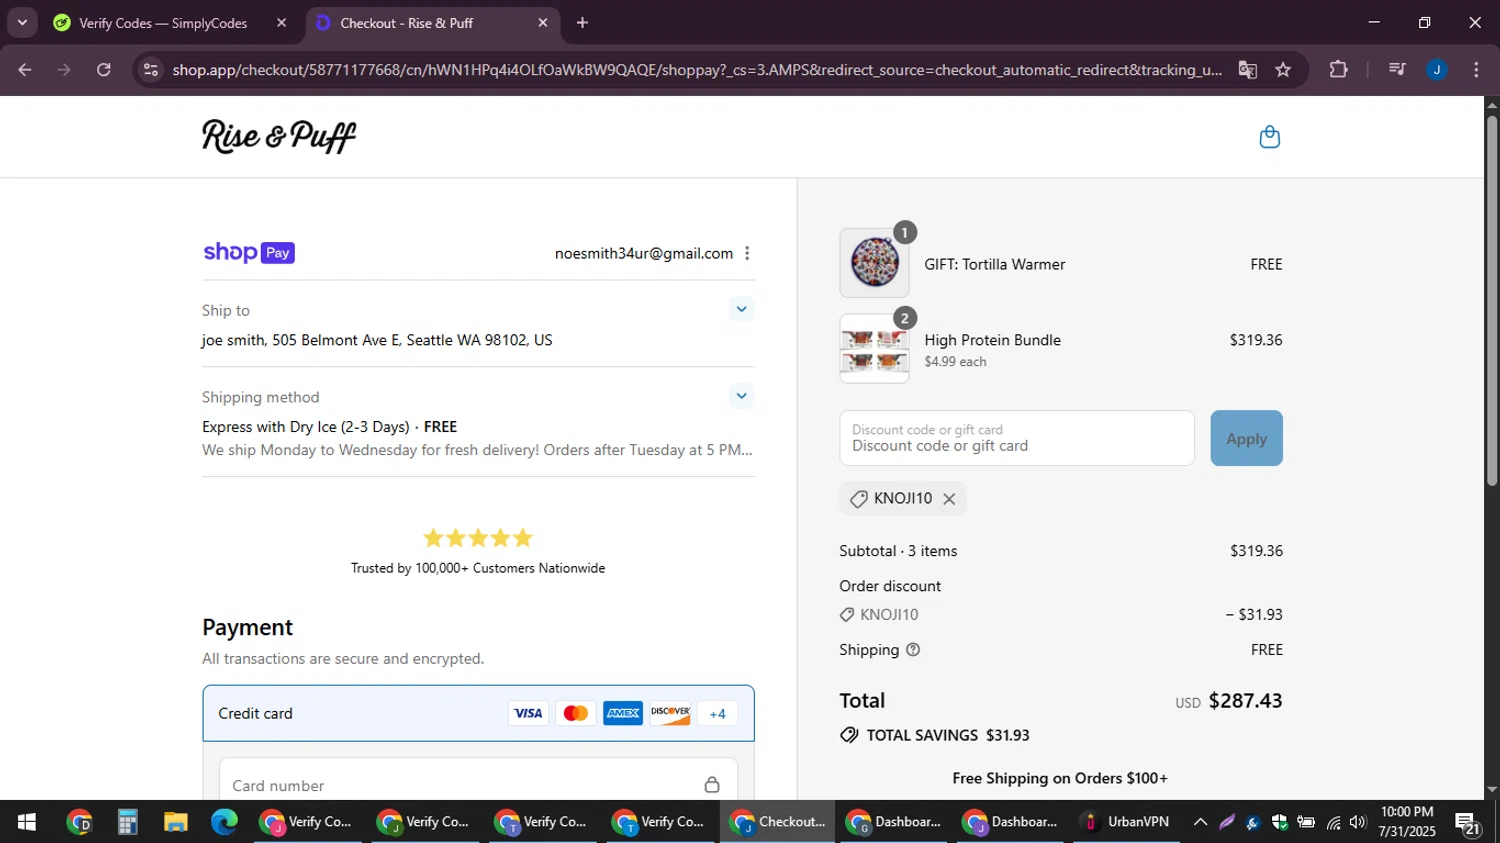Open File Explorer from the taskbar
This screenshot has width=1500, height=843.
[176, 822]
